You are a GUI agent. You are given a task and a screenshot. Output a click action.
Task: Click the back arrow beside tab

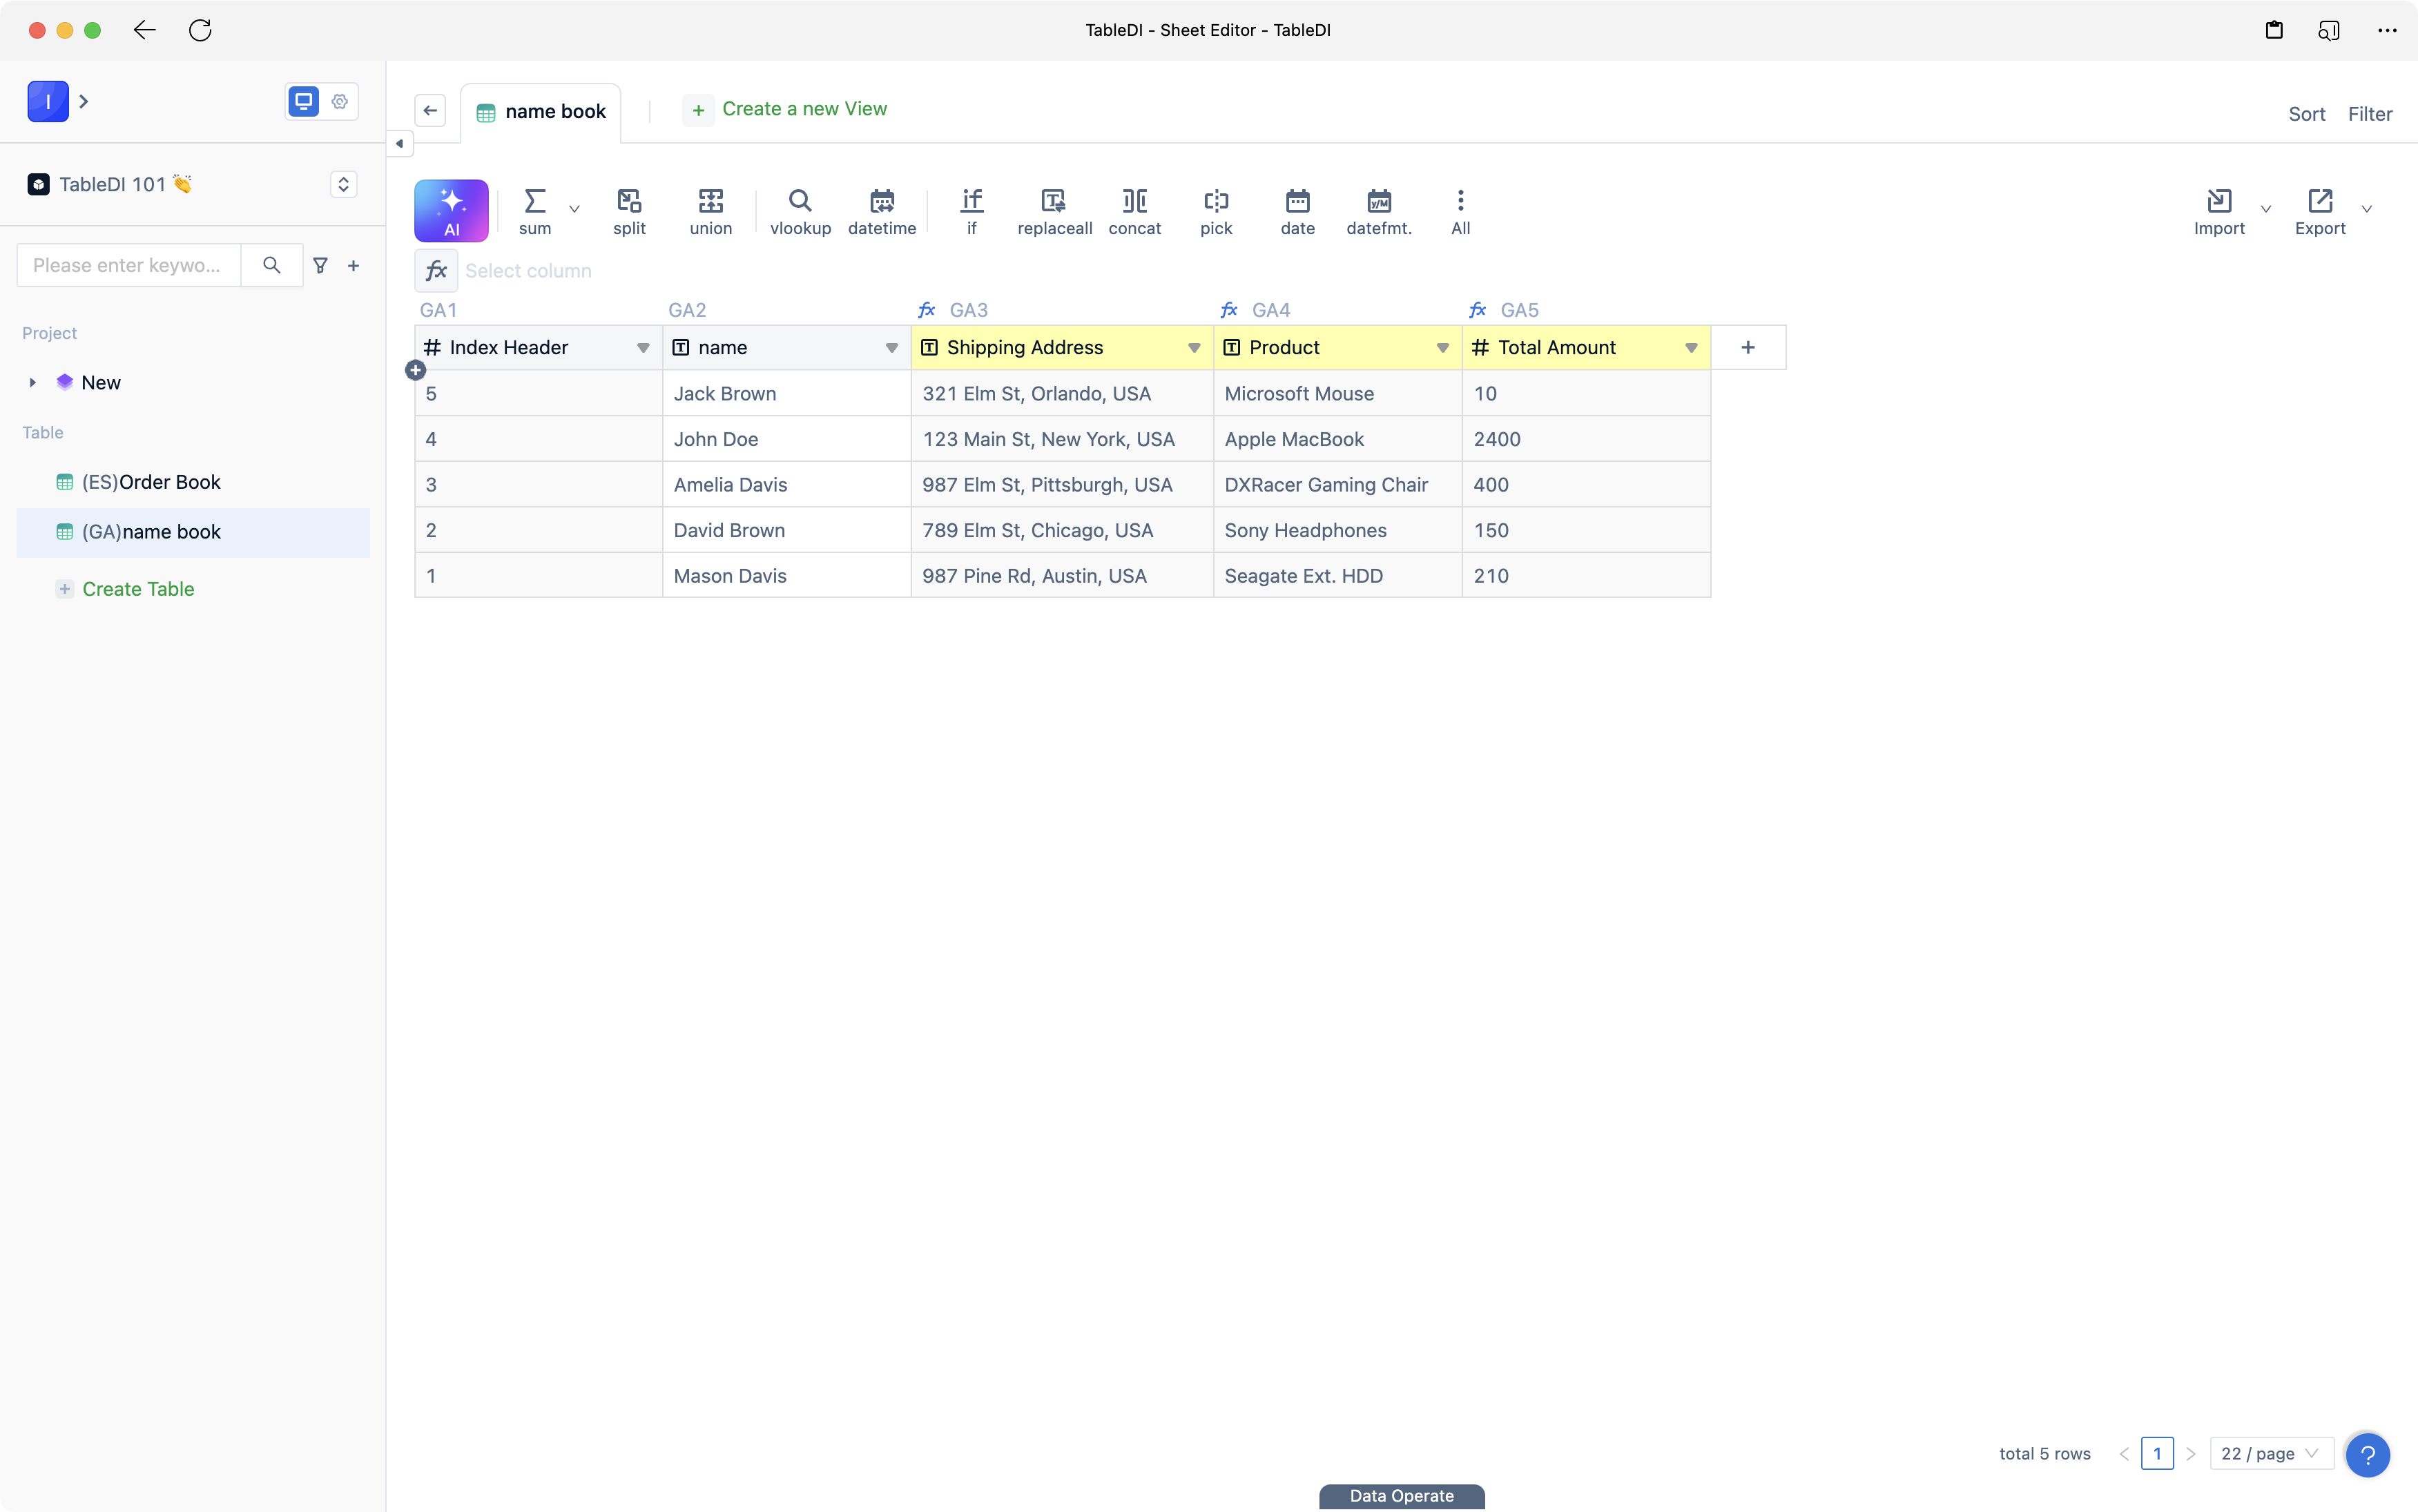coord(430,111)
